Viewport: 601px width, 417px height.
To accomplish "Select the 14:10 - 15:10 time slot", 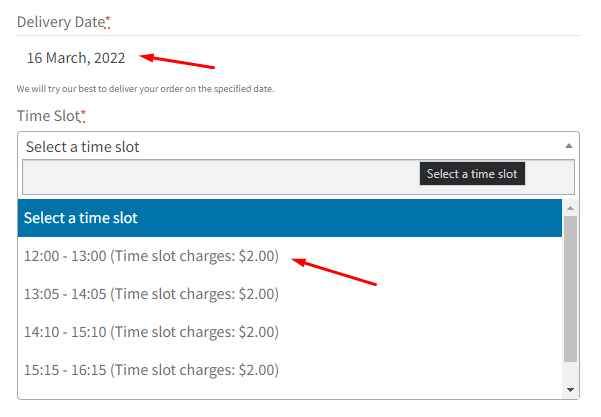I will pos(151,332).
